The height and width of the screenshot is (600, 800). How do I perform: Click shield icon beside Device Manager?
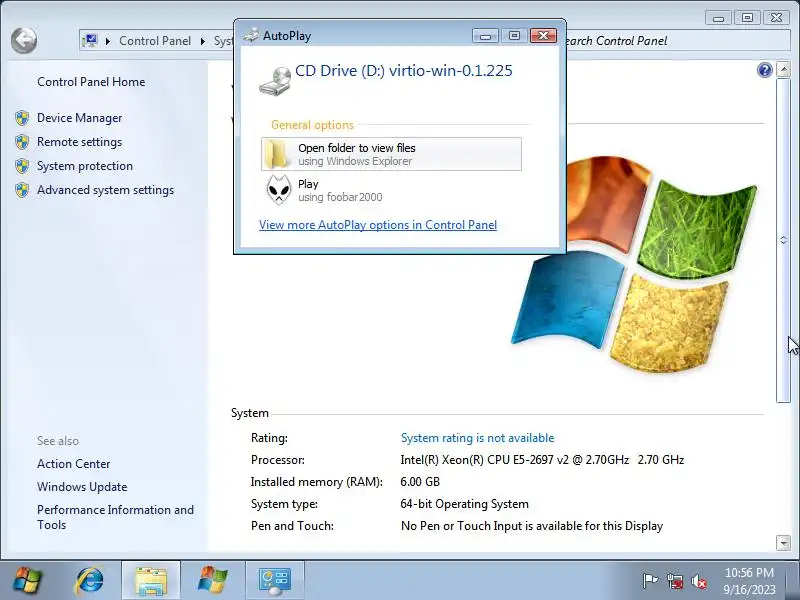point(22,118)
